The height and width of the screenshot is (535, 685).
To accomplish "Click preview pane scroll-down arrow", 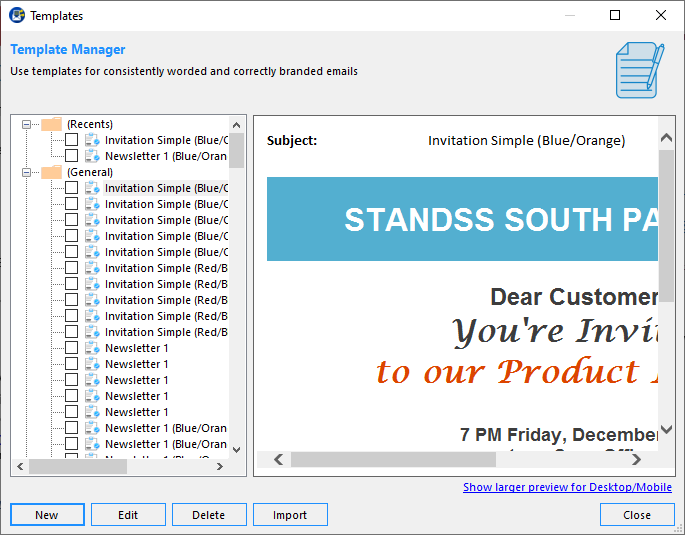I will click(666, 429).
